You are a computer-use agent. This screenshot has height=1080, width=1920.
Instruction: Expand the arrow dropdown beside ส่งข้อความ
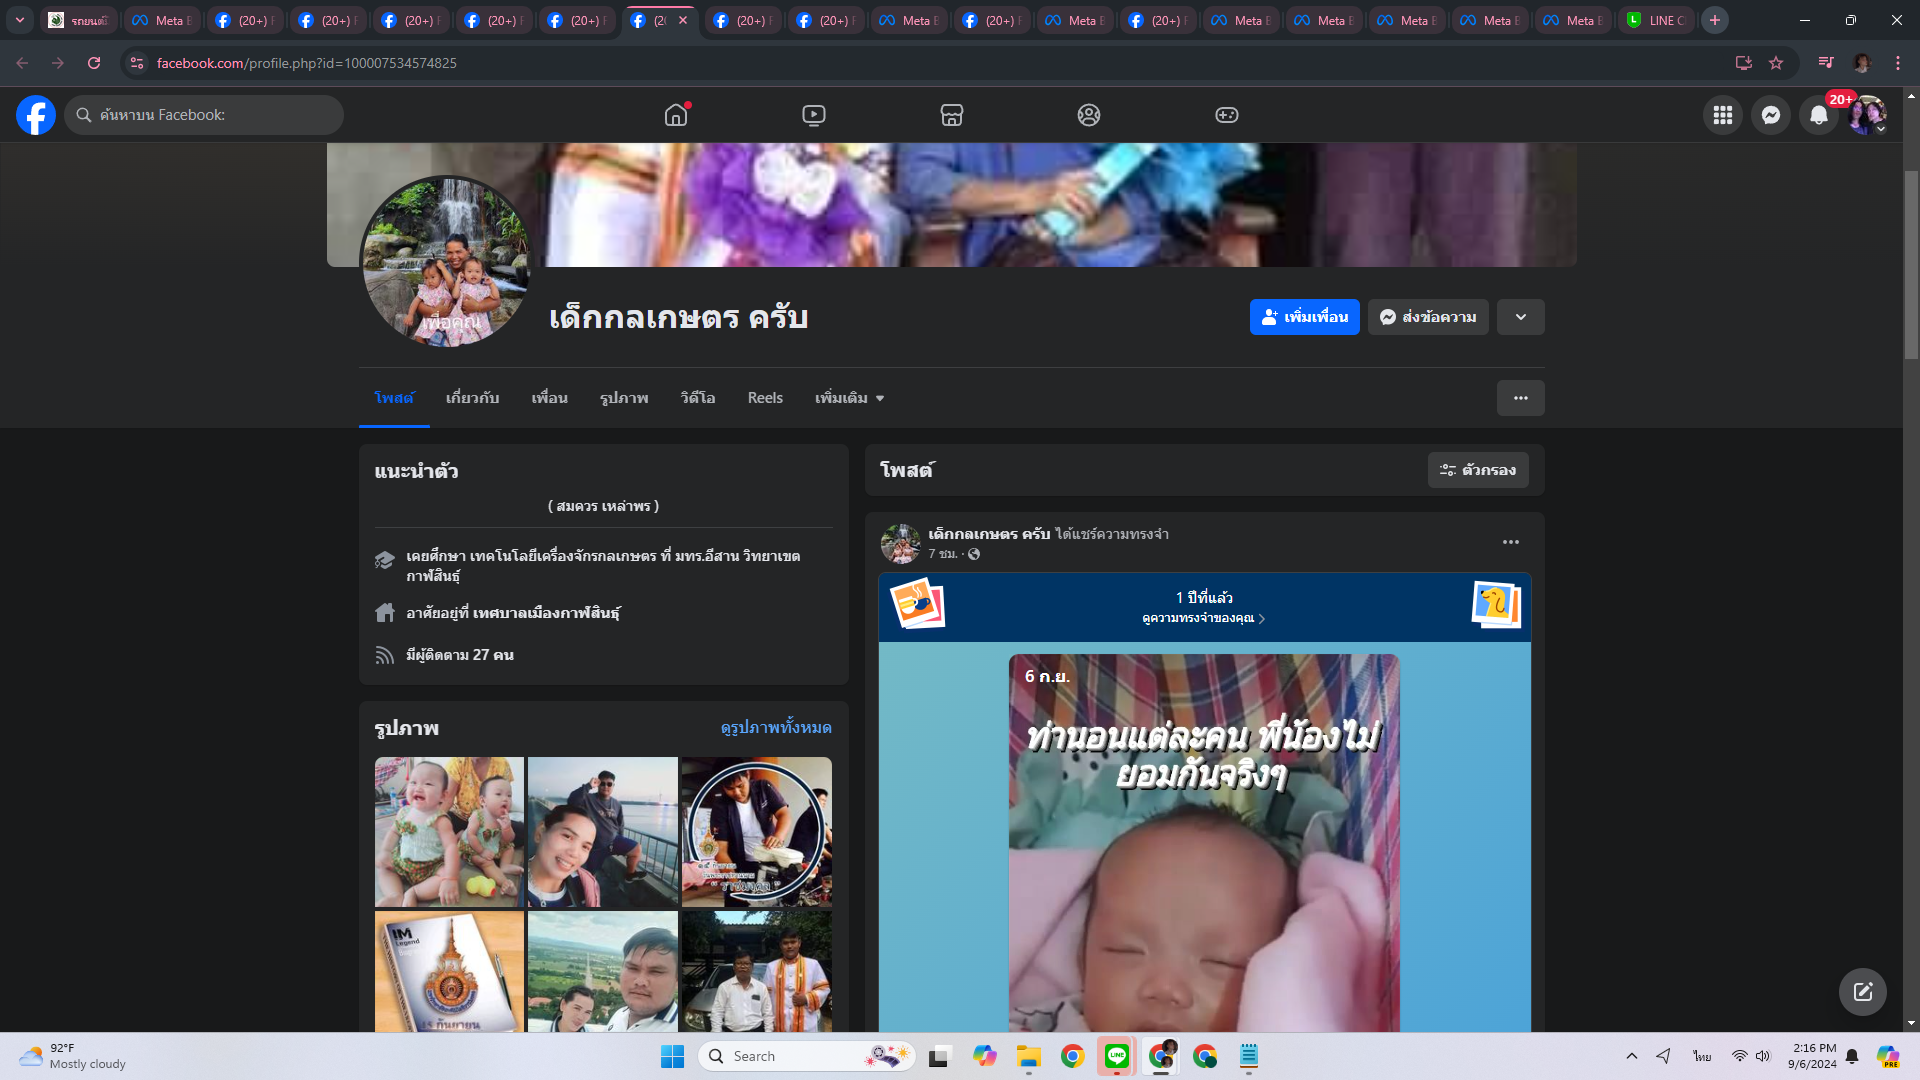[1520, 317]
